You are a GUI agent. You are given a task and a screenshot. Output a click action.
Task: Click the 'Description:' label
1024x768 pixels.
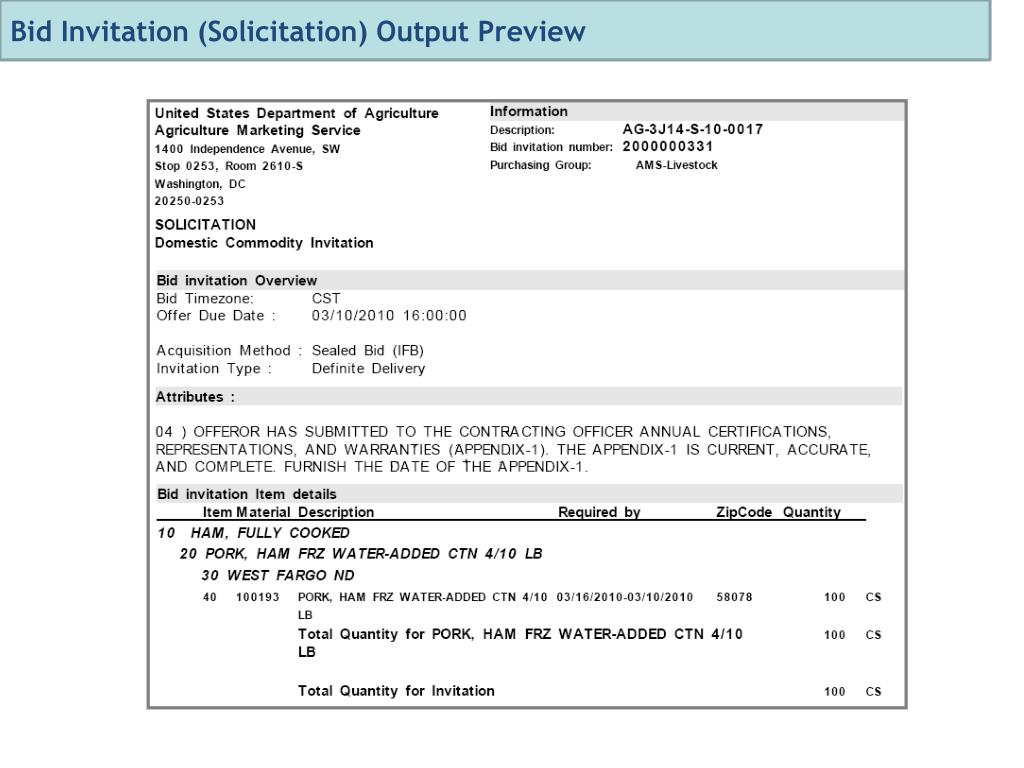pyautogui.click(x=522, y=130)
